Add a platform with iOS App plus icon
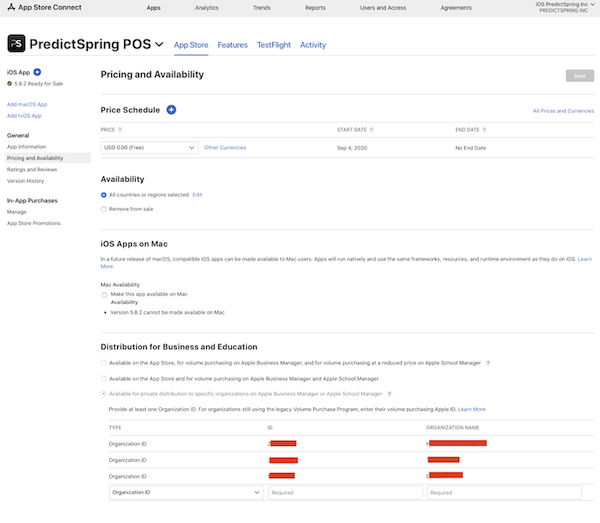This screenshot has height=523, width=600. pyautogui.click(x=37, y=72)
